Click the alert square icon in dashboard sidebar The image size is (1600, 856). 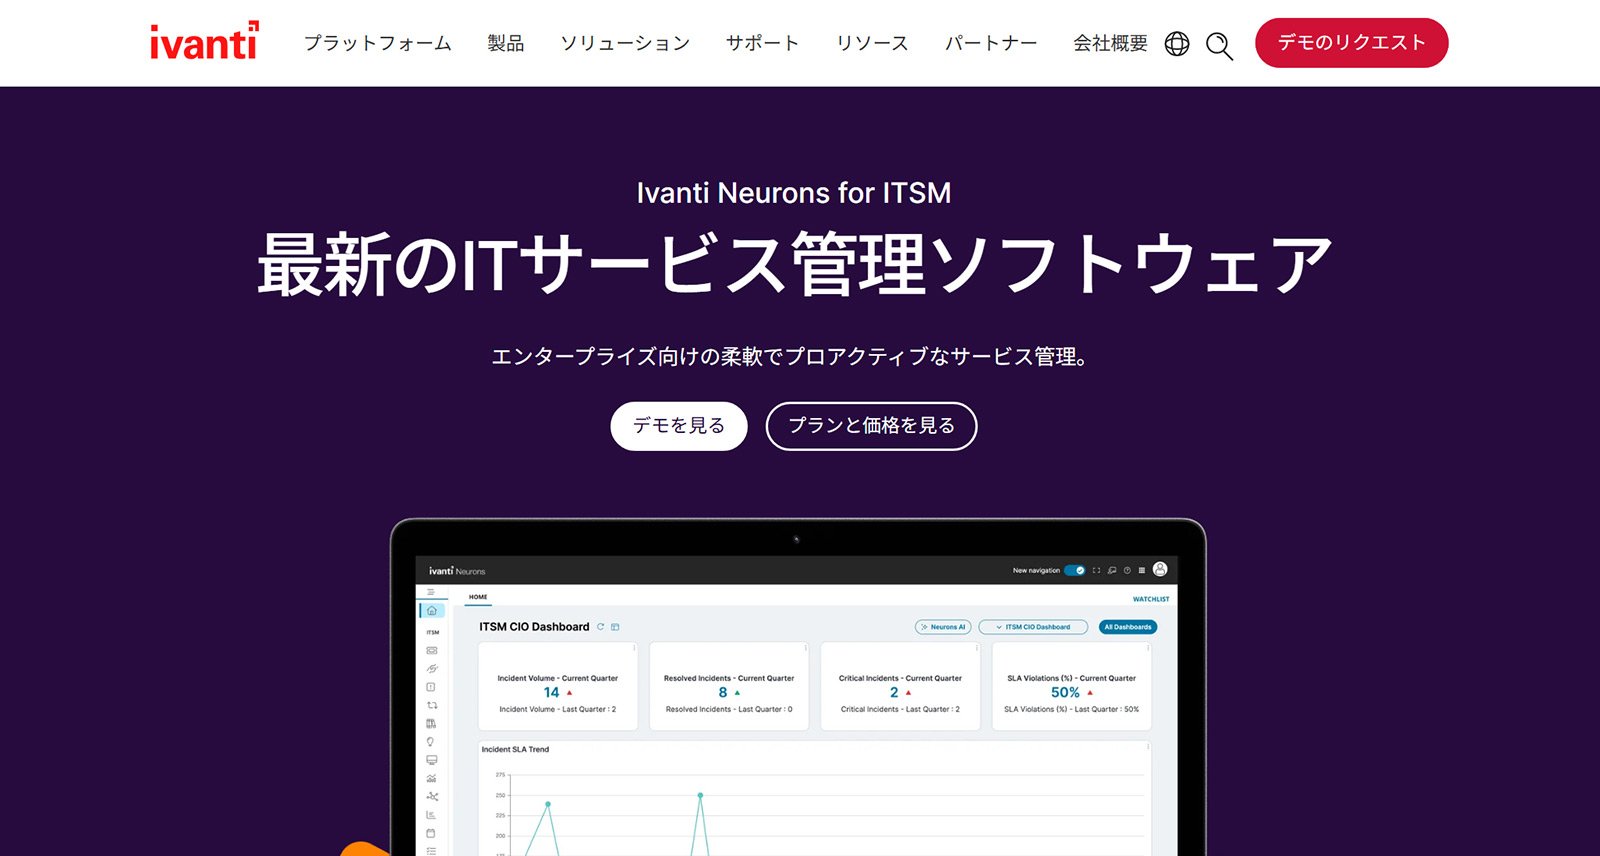[x=431, y=687]
